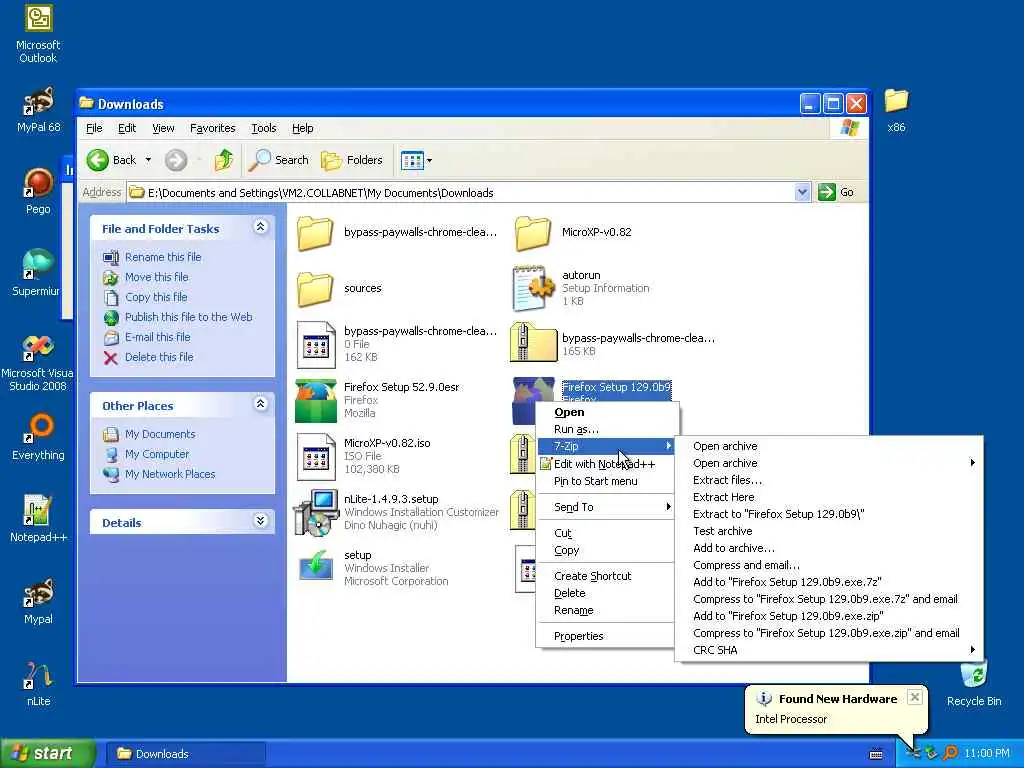Click Downloads taskbar button
The height and width of the screenshot is (768, 1024).
186,754
